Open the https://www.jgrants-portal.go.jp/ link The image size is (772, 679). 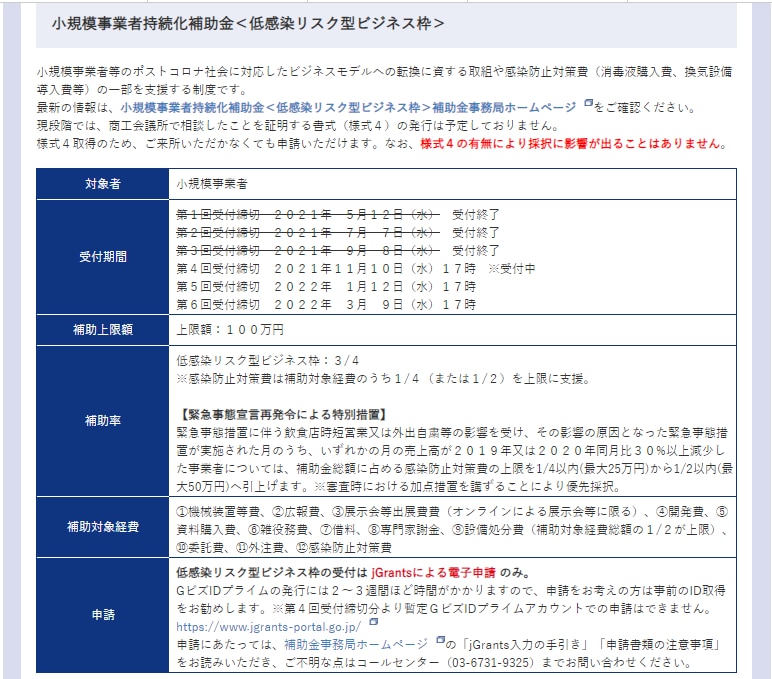(x=268, y=627)
